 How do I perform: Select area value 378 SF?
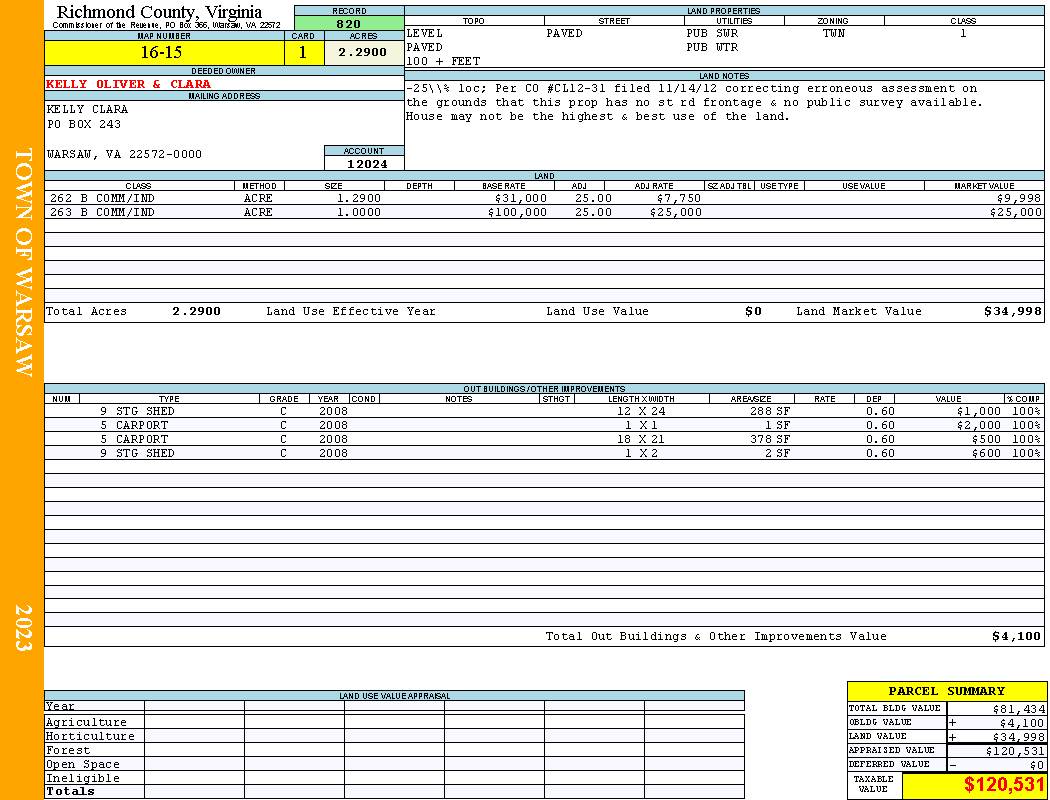click(x=769, y=439)
